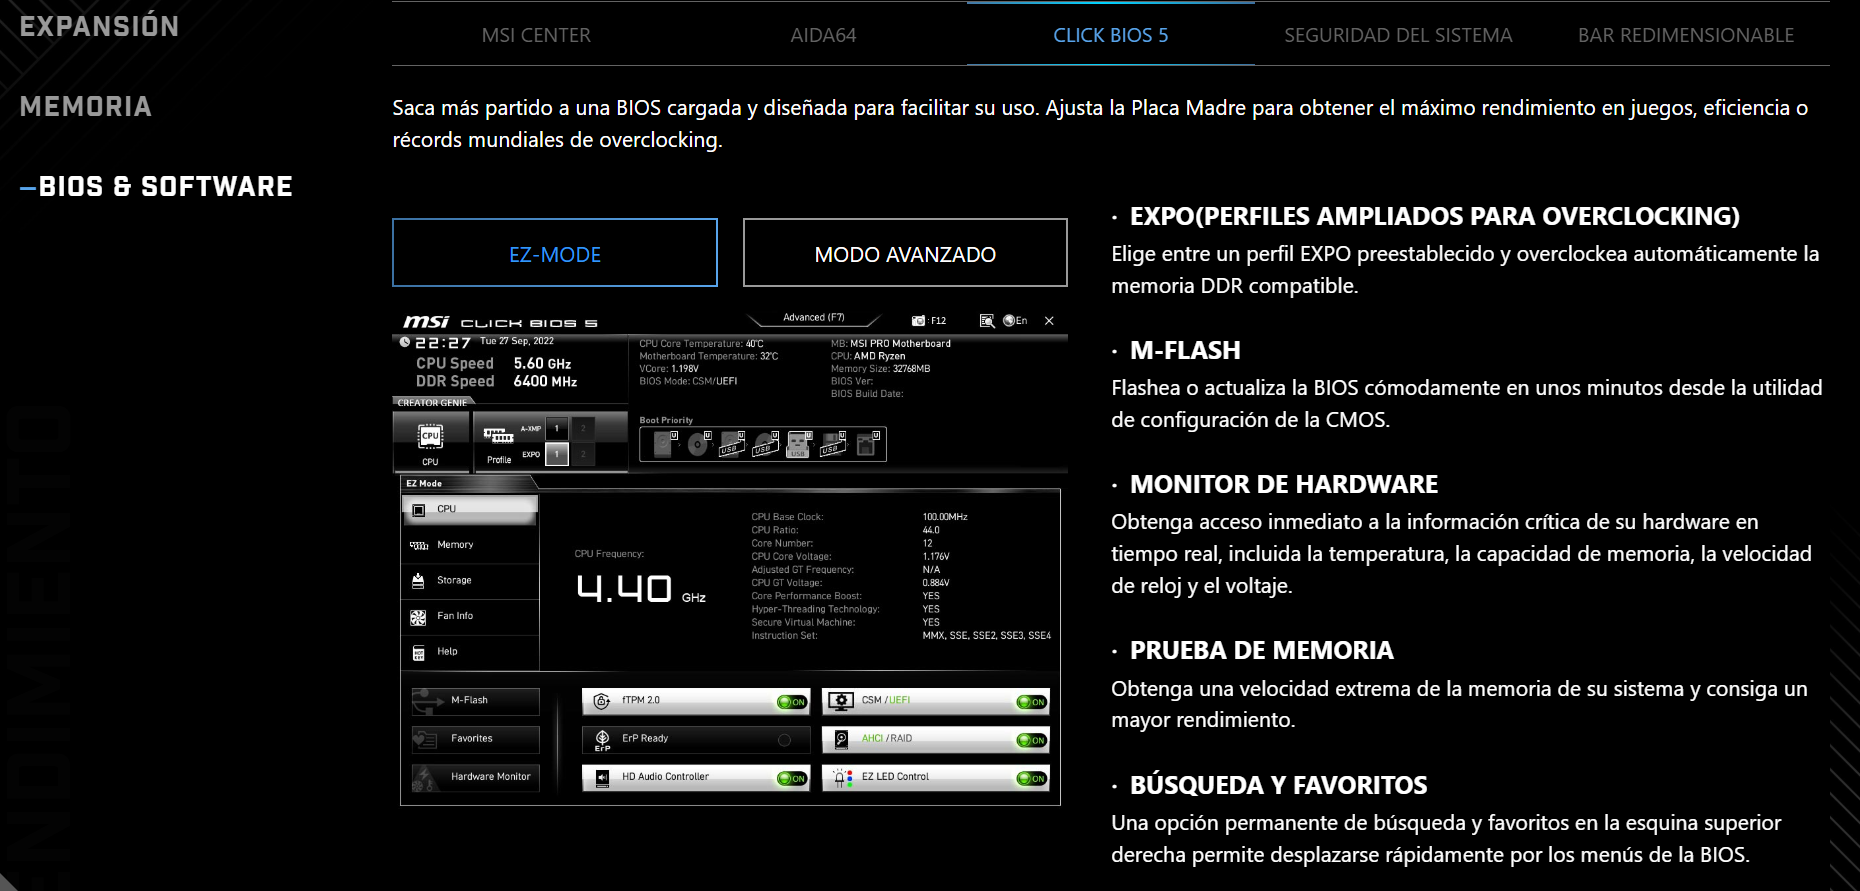Open the MSI CENTER tab
The width and height of the screenshot is (1860, 891).
536,35
